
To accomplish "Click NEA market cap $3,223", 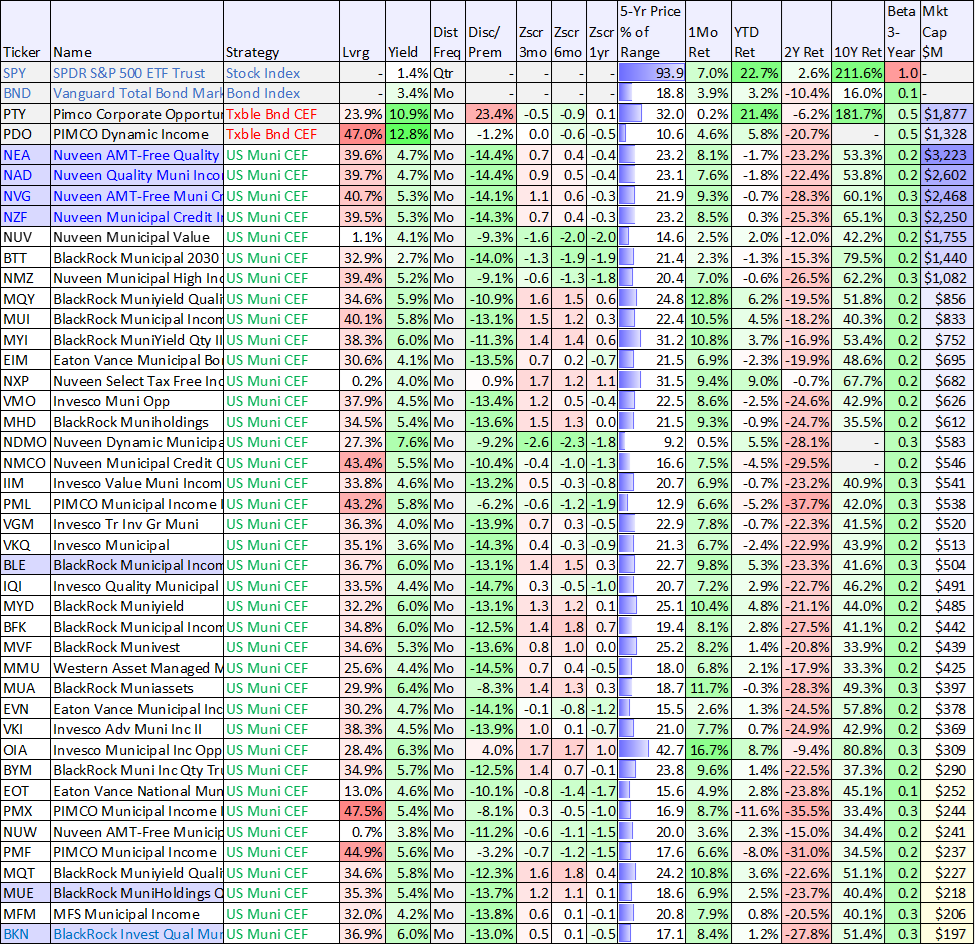I will coord(945,155).
